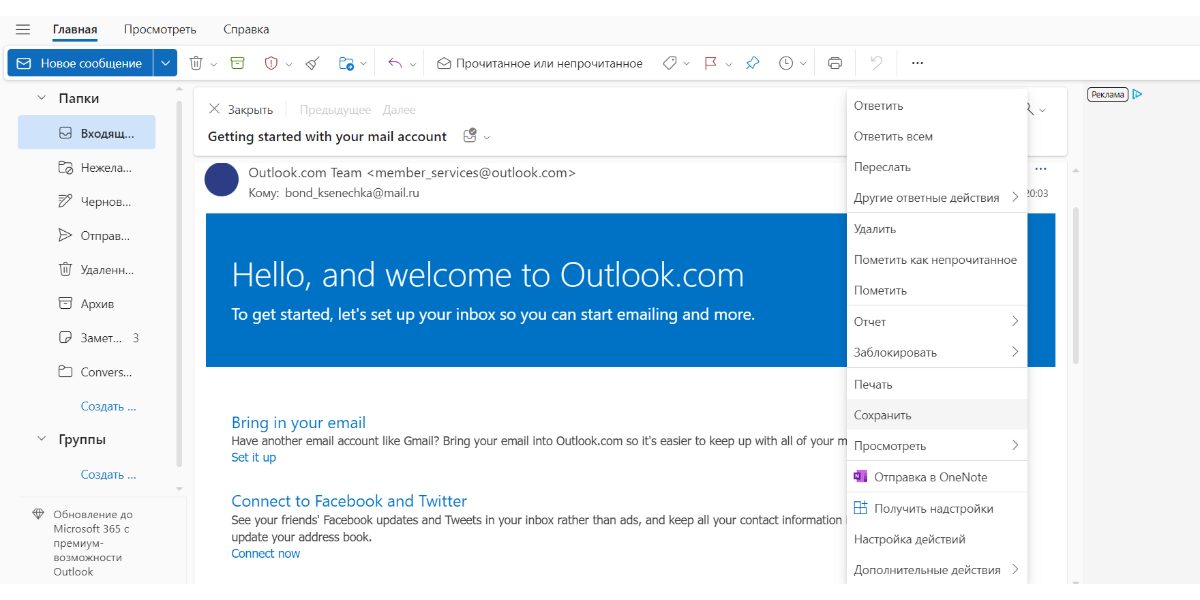1200x600 pixels.
Task: Open the Архив folder in sidebar
Action: point(87,303)
